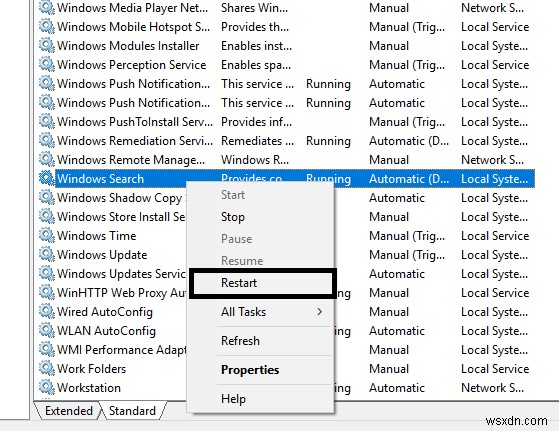Image resolution: width=559 pixels, height=431 pixels.
Task: Click Manual (Trig... startup of Windows Time
Action: (407, 236)
